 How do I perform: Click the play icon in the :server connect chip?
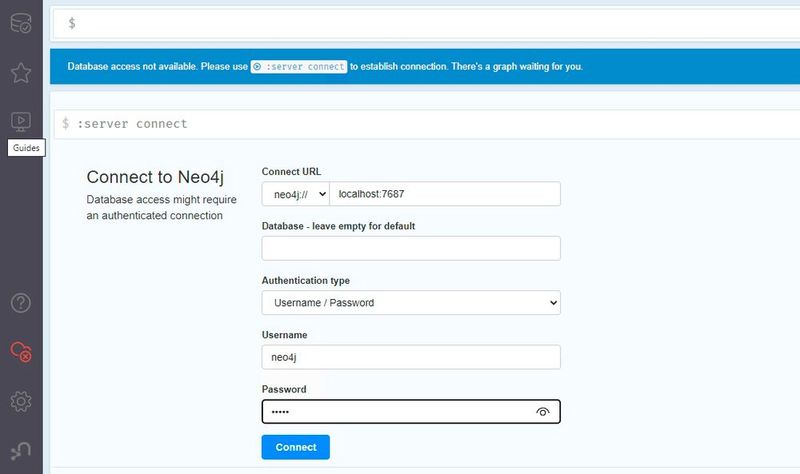[257, 67]
